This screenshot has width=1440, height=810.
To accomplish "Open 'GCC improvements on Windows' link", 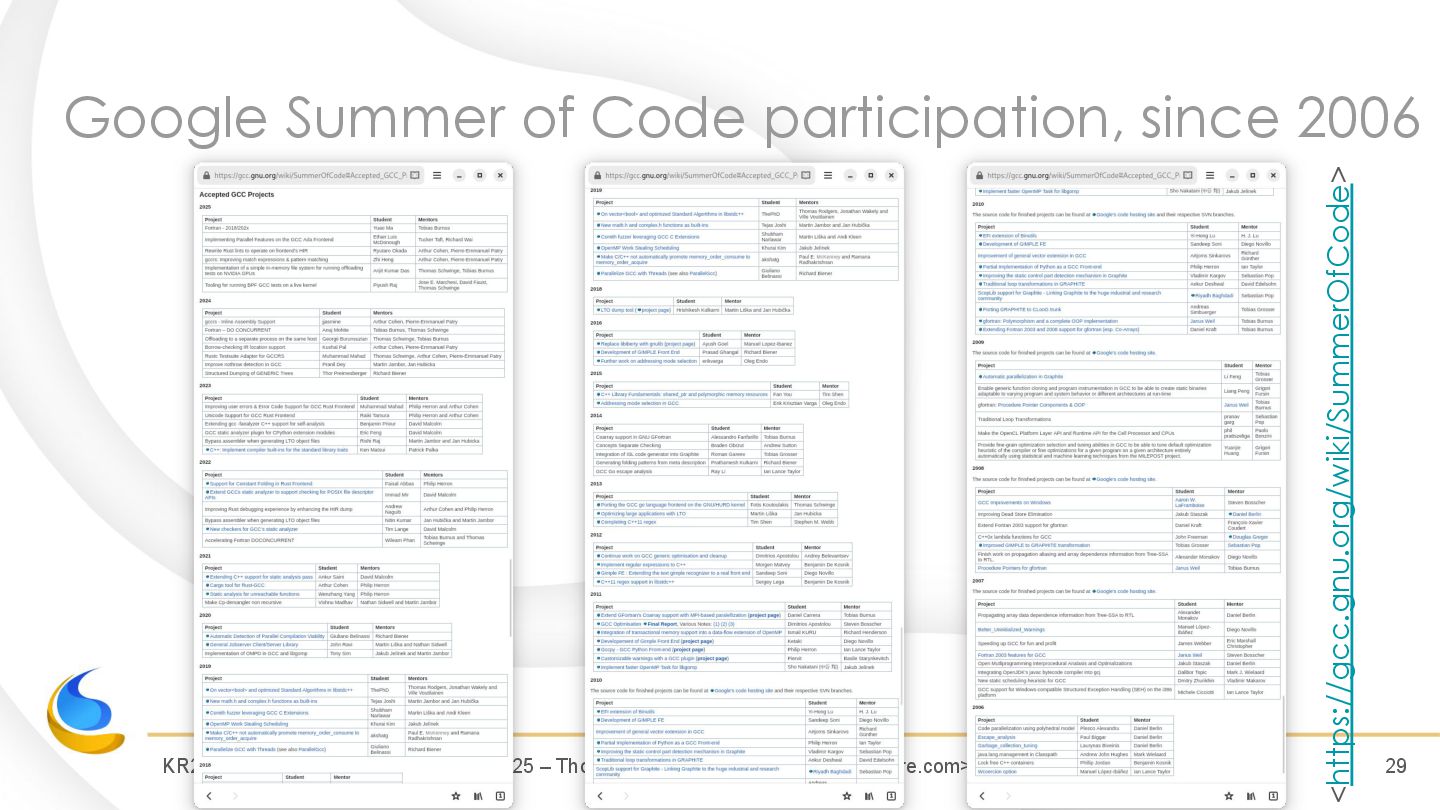I will tap(1014, 502).
